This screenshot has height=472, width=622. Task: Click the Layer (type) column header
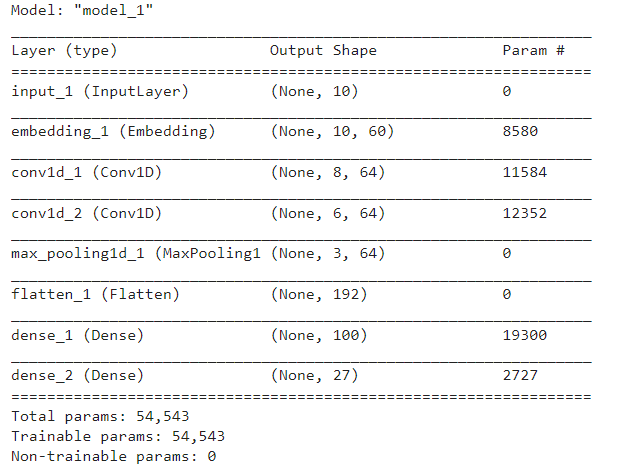[x=64, y=50]
